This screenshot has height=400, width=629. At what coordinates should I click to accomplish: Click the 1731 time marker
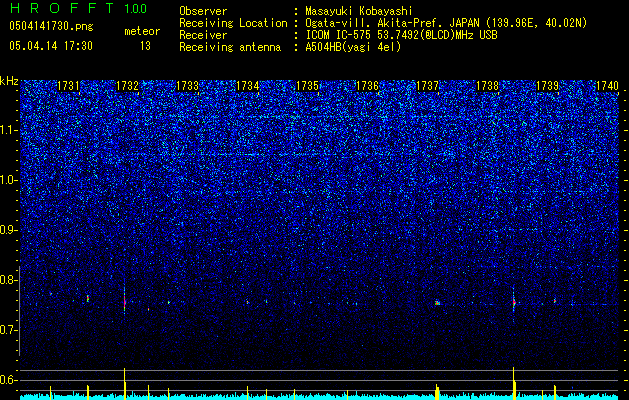point(68,86)
